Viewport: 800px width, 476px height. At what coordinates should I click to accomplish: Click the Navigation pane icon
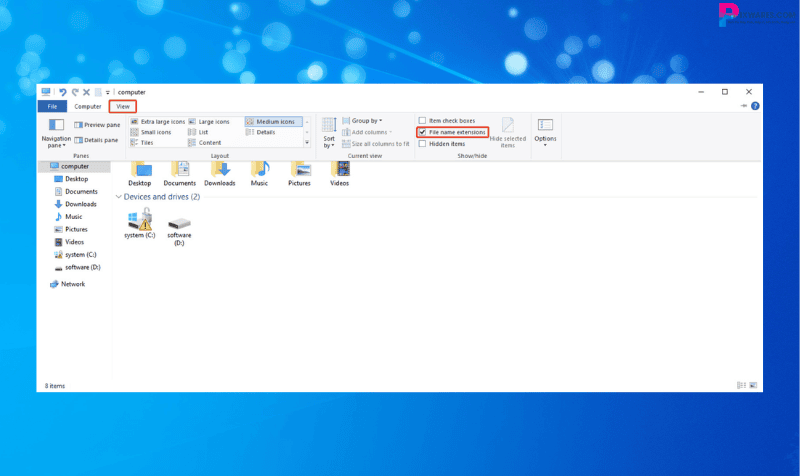coord(56,126)
